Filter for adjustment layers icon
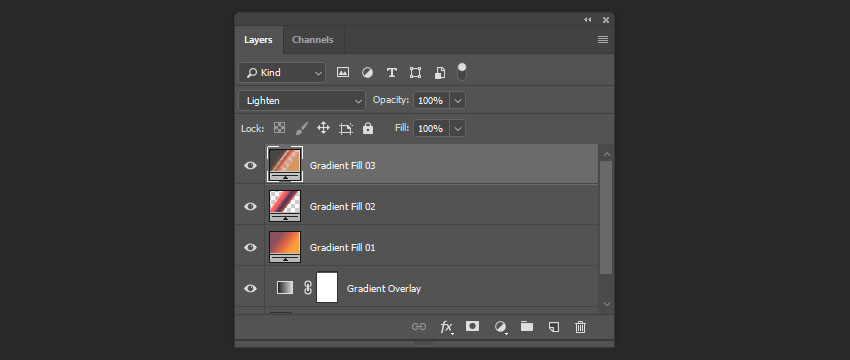The height and width of the screenshot is (360, 850). coord(368,73)
